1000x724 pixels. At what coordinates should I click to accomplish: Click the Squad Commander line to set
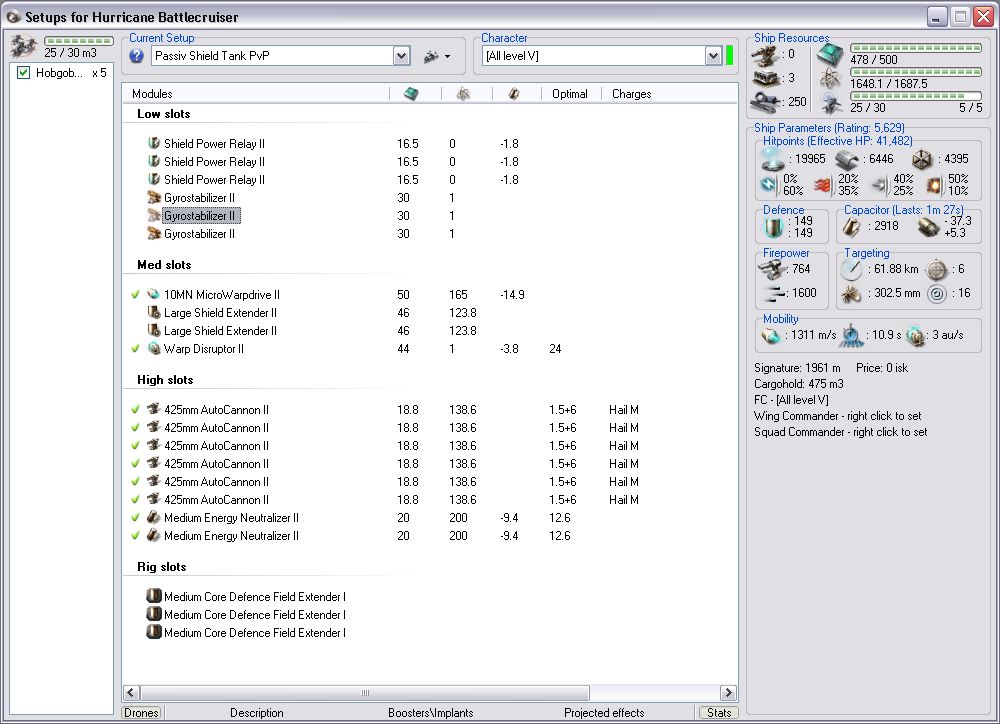coord(841,432)
